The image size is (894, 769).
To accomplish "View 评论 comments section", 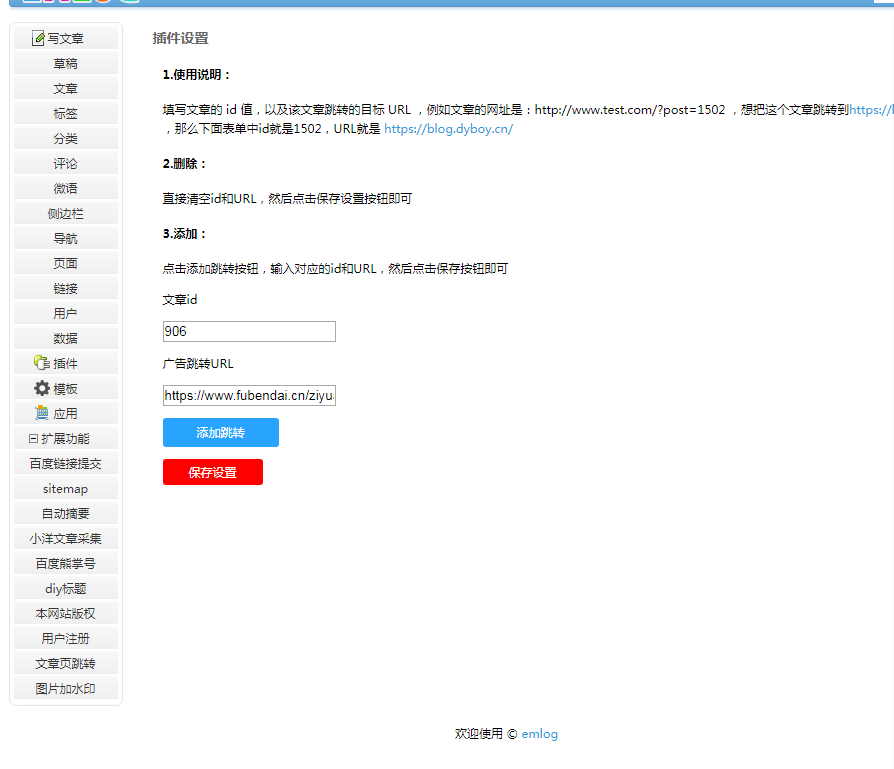I will [65, 163].
